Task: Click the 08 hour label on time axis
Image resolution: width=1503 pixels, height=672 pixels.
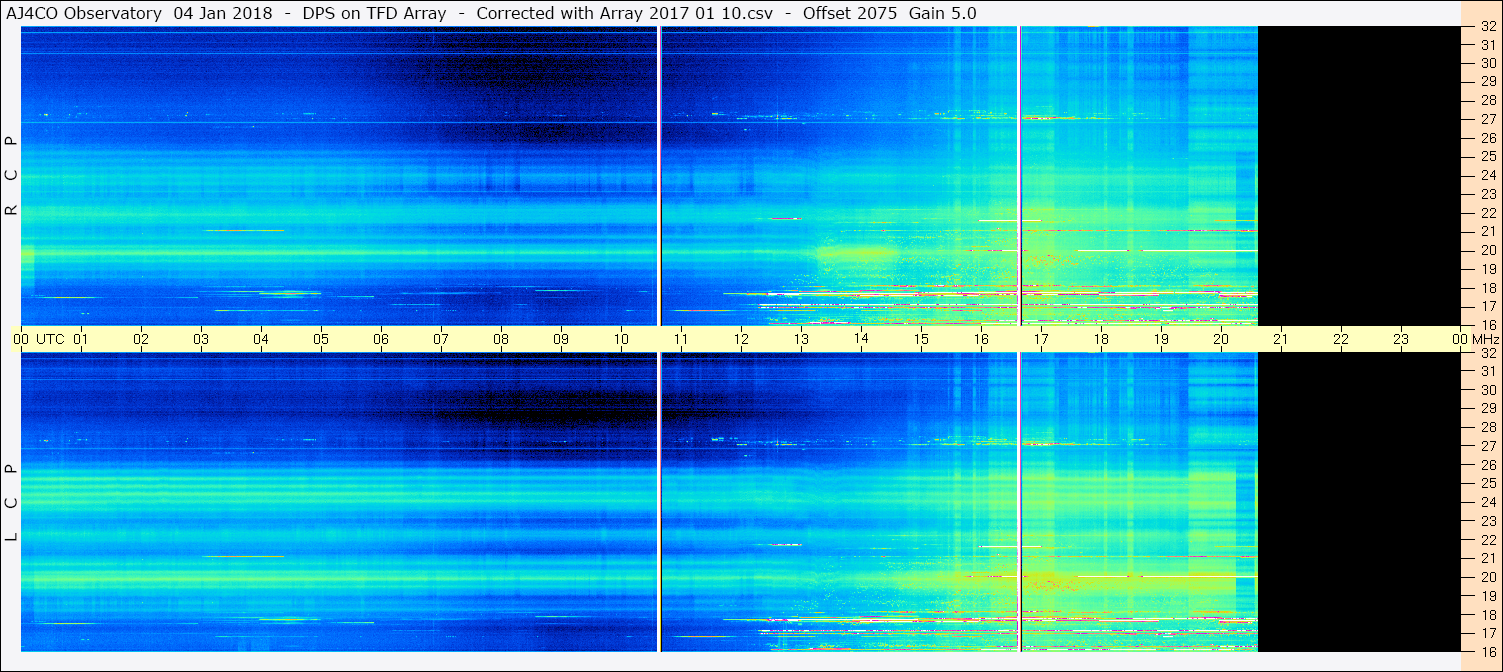Action: click(501, 339)
